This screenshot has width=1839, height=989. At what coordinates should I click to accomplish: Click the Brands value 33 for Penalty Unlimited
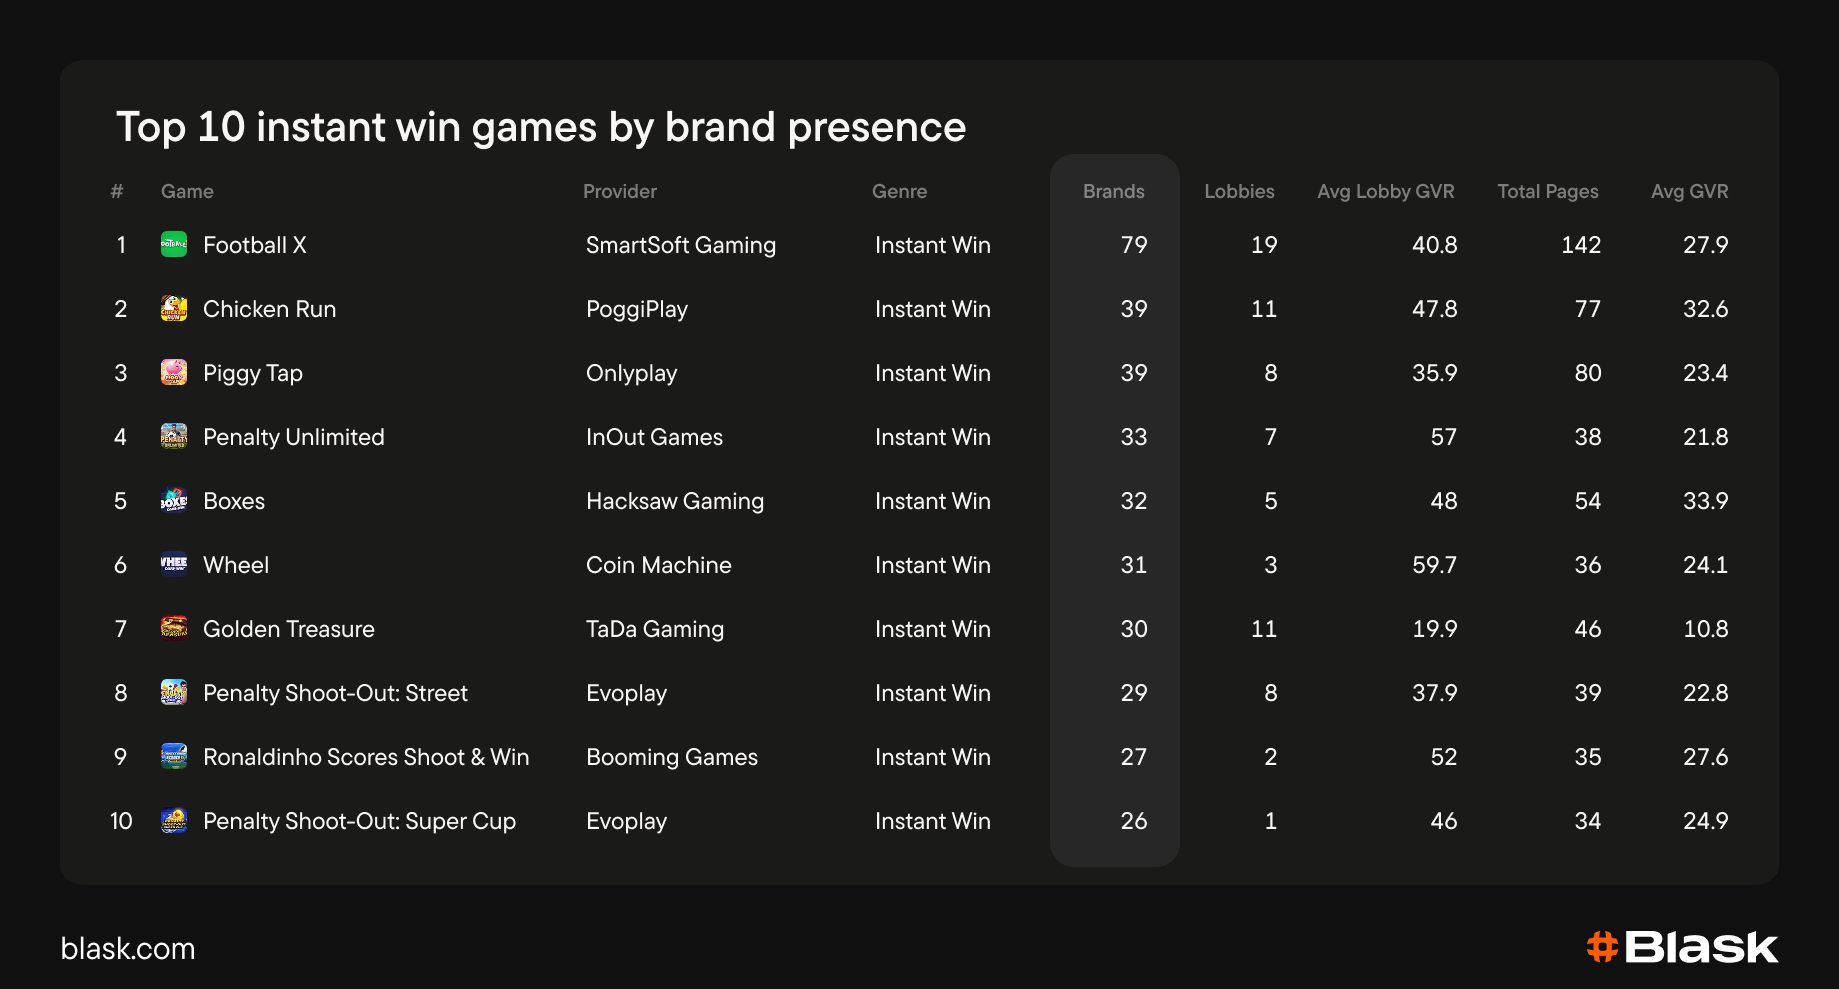tap(1134, 437)
